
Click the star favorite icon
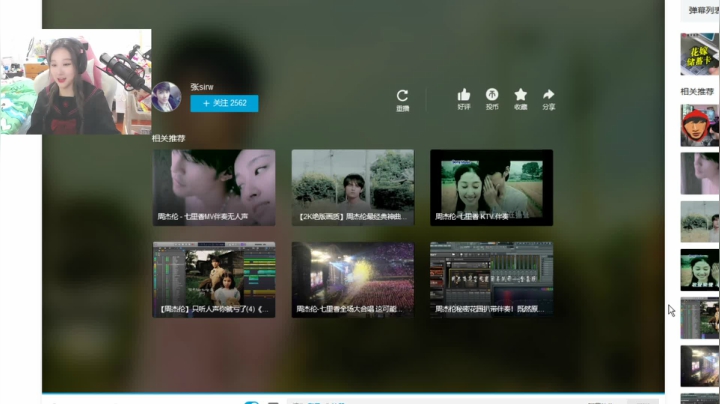click(520, 94)
